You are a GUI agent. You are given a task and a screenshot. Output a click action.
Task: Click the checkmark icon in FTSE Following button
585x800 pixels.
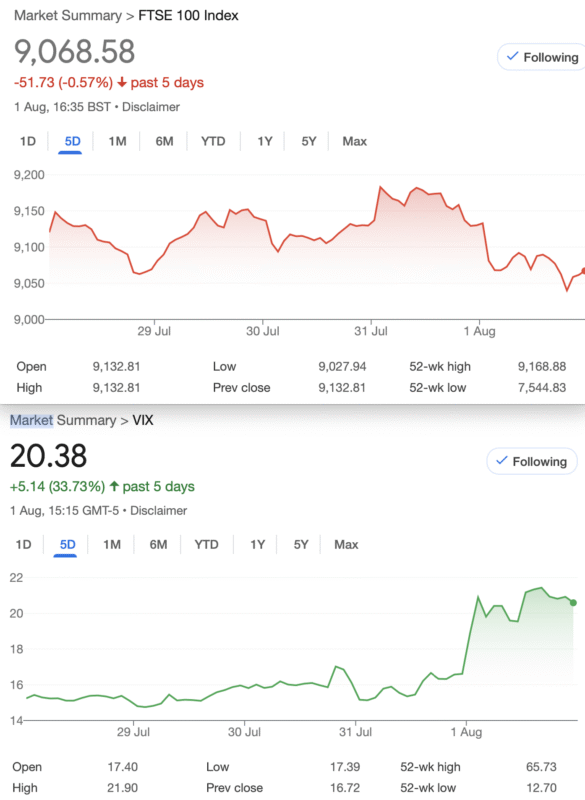click(x=513, y=56)
